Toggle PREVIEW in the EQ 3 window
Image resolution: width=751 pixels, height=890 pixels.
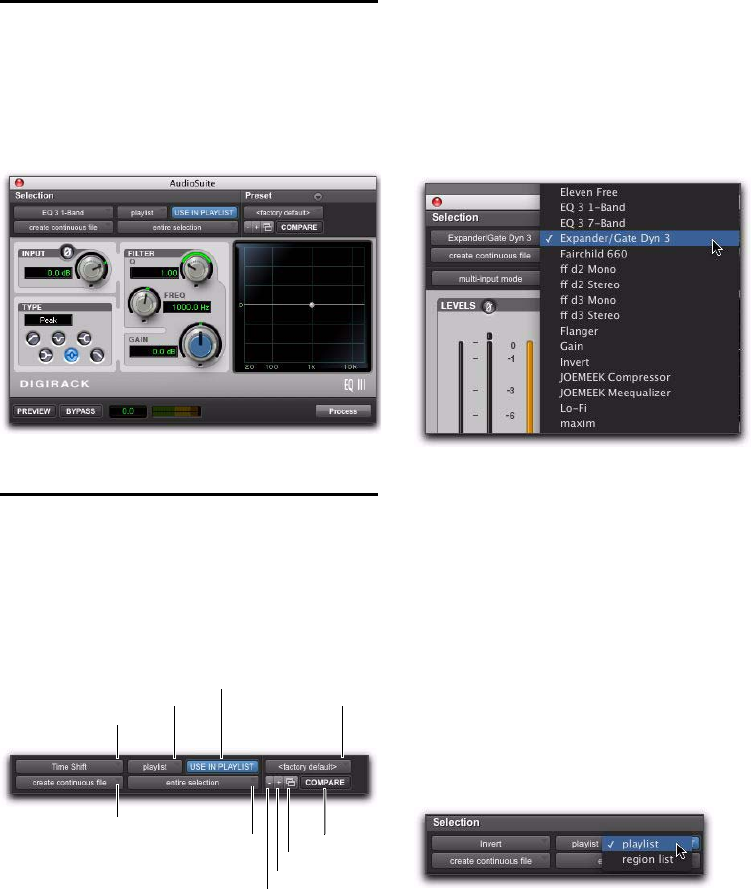point(33,411)
